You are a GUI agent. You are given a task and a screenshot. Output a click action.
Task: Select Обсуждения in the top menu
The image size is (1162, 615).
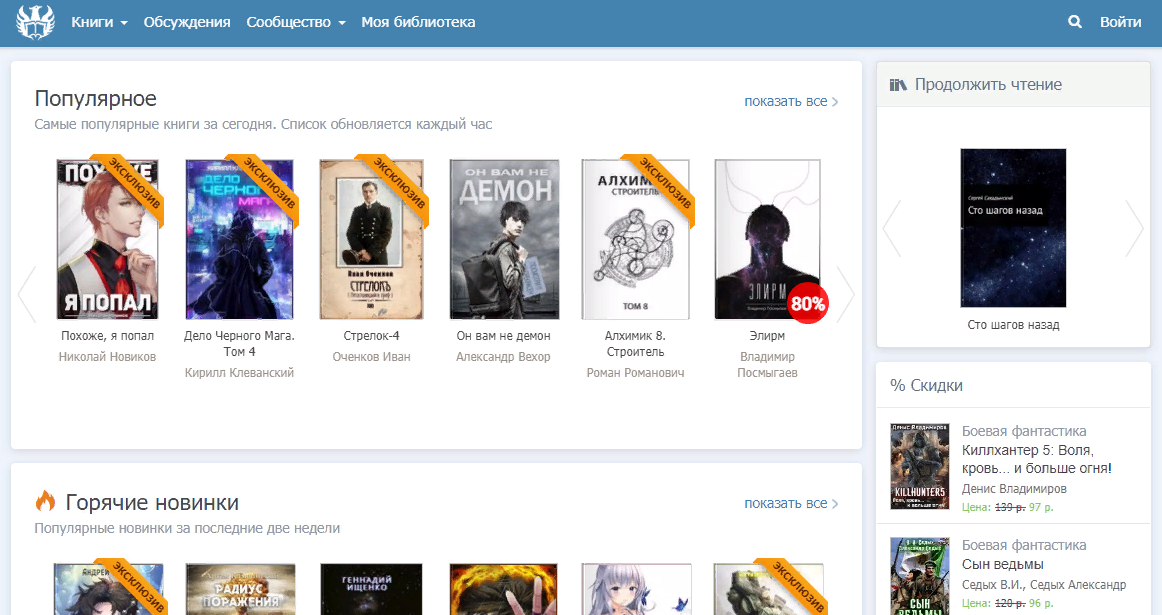tap(185, 20)
